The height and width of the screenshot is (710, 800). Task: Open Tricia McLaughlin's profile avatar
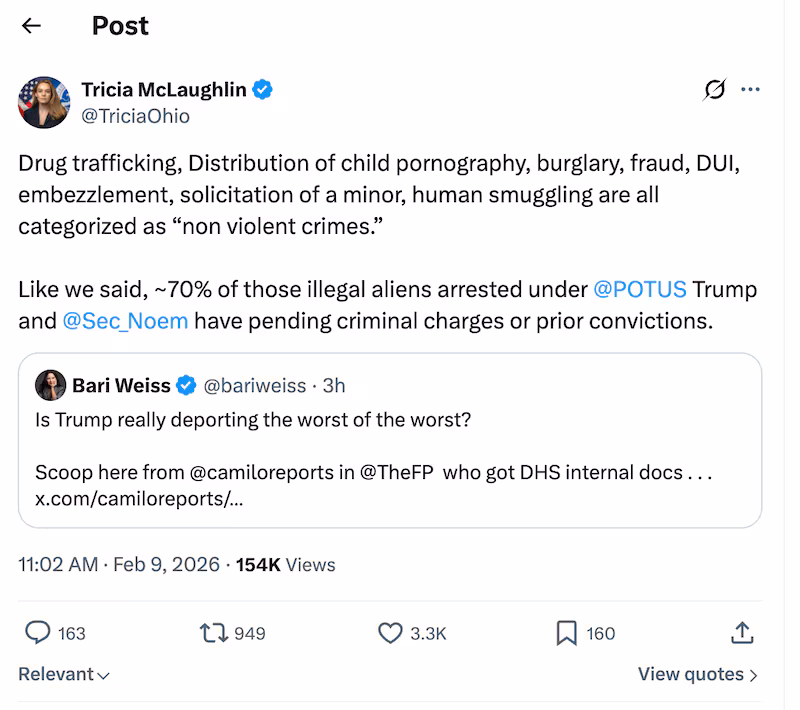click(44, 102)
